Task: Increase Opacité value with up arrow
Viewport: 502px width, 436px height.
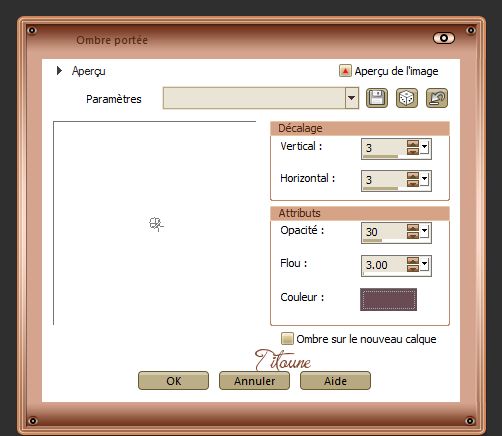Action: click(413, 228)
